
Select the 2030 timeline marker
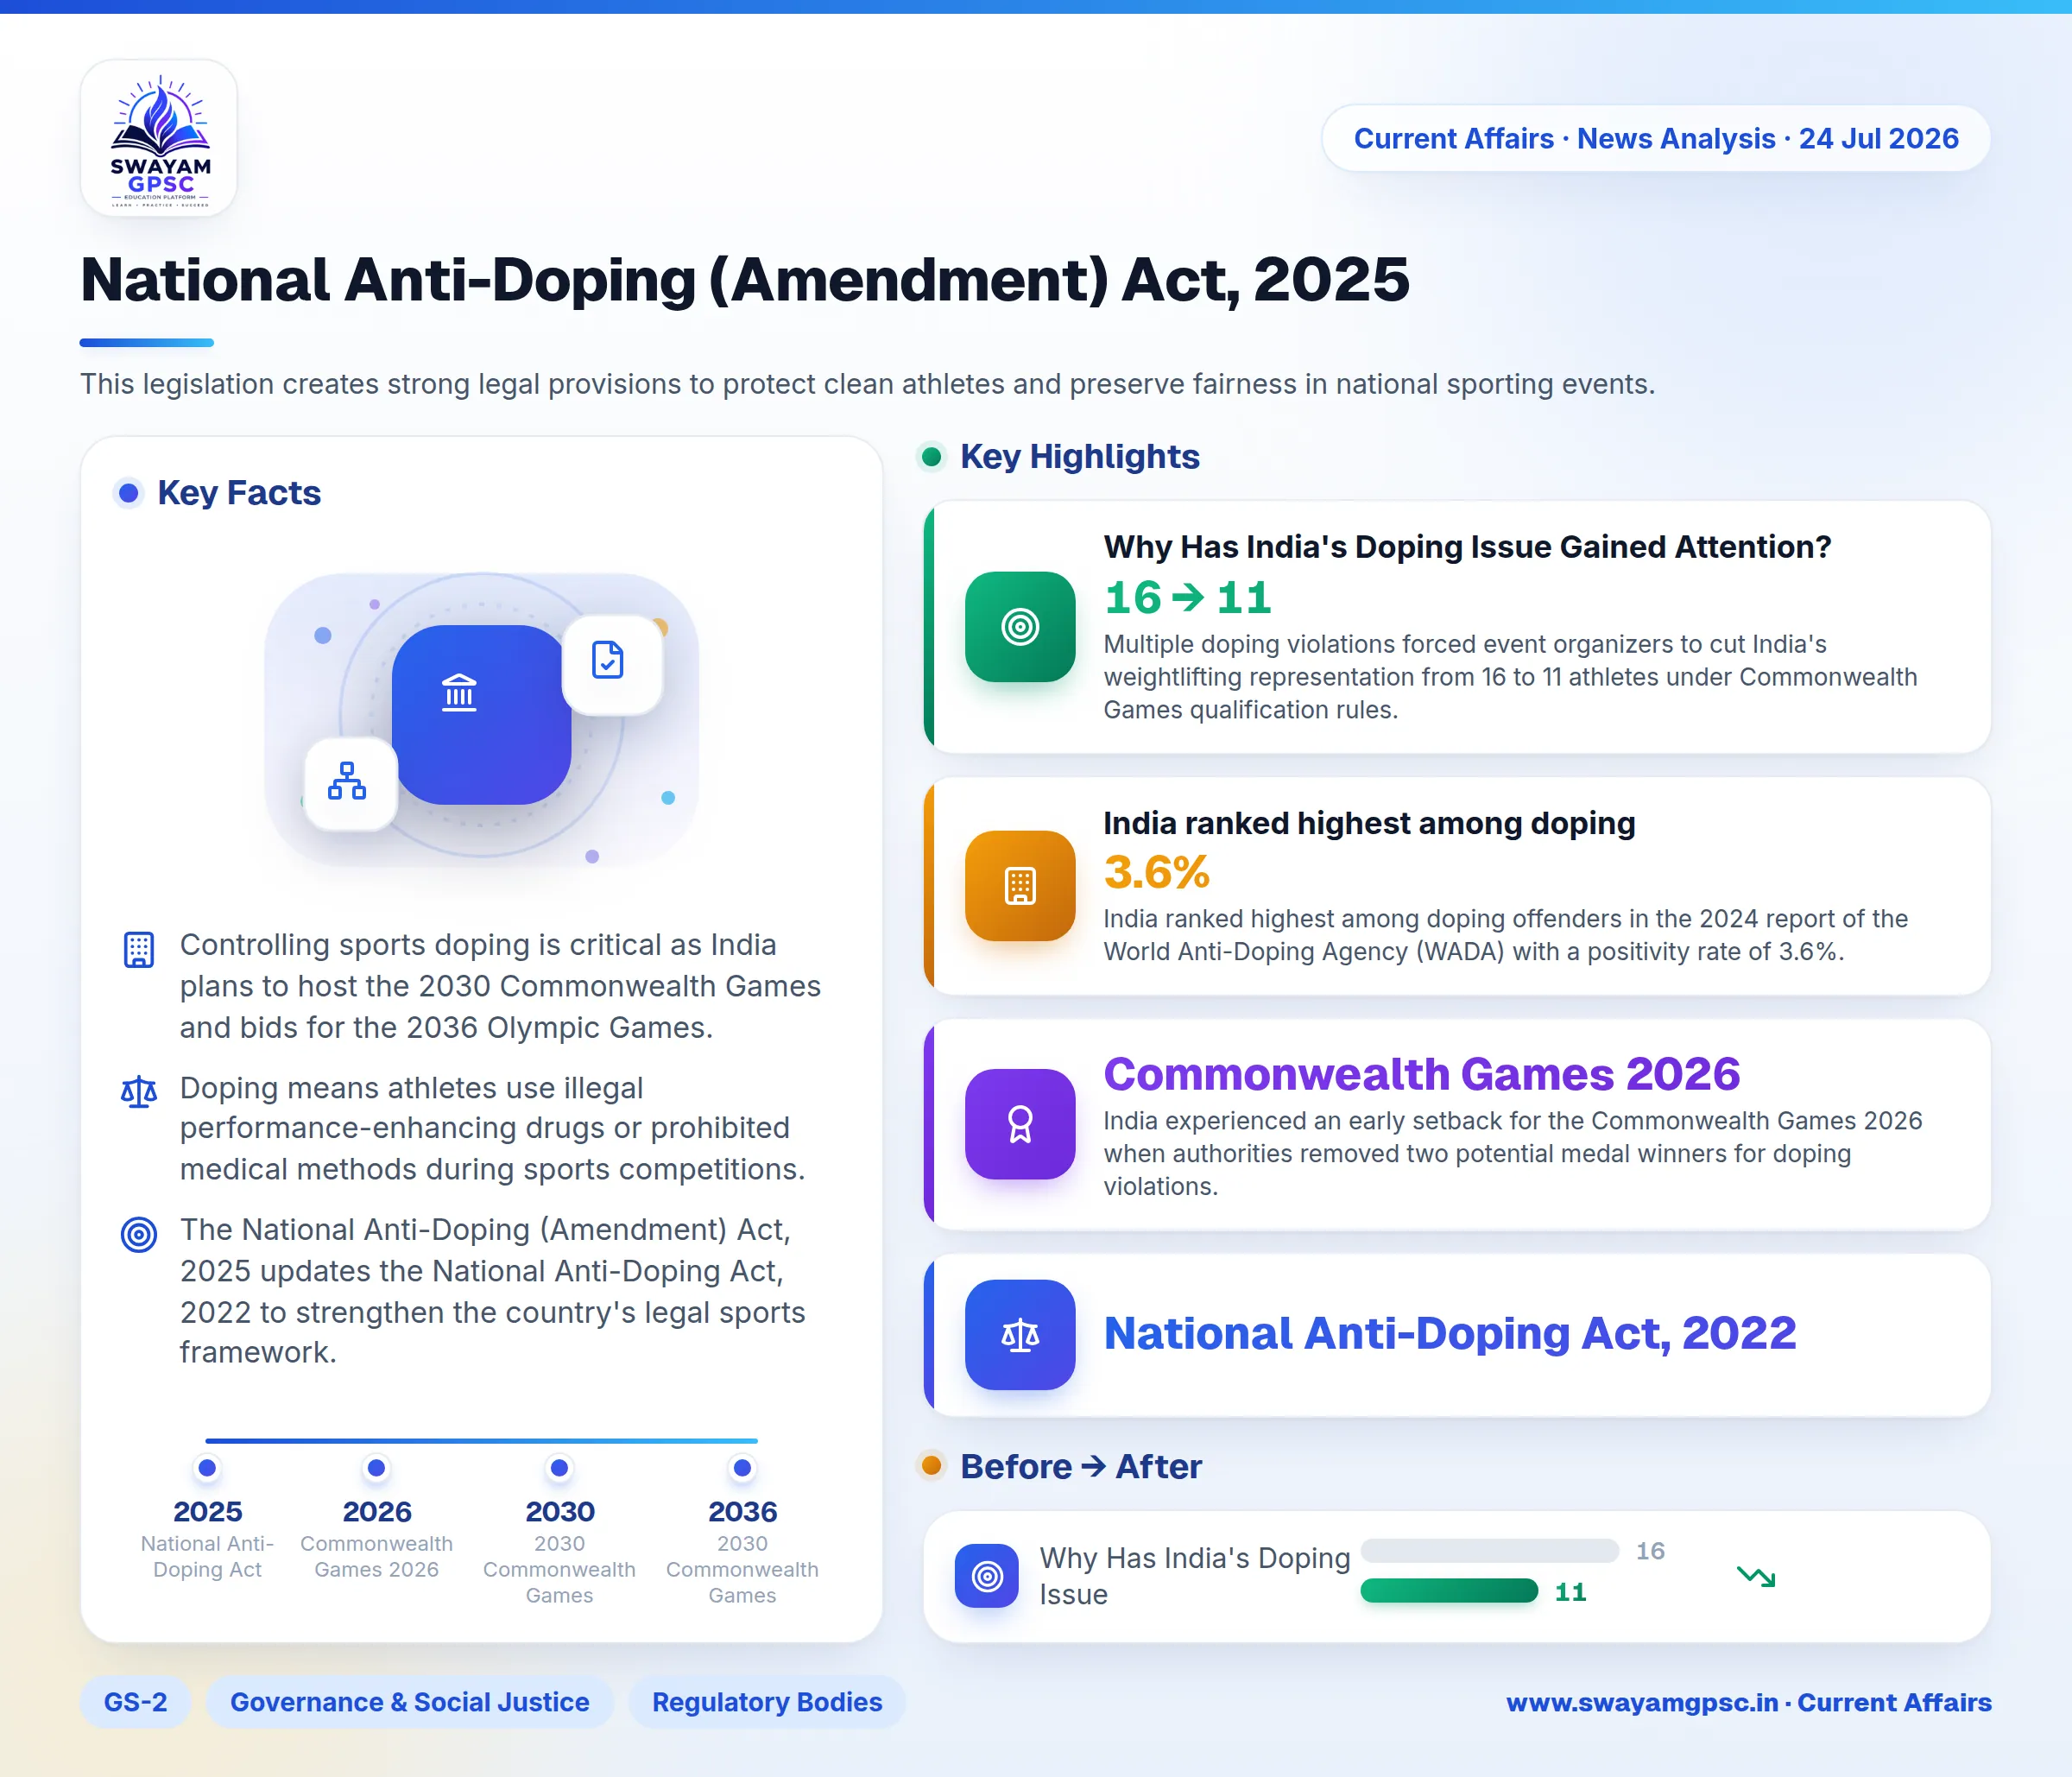point(559,1468)
